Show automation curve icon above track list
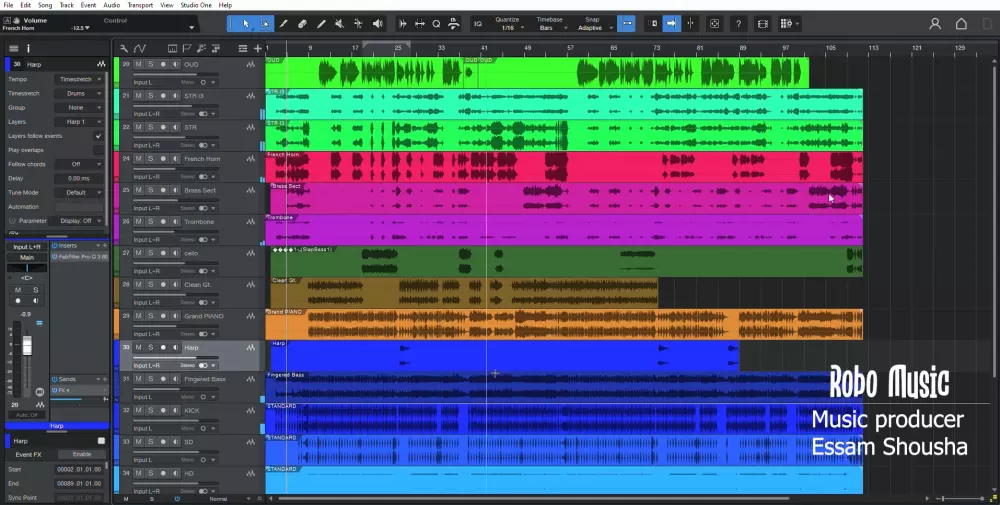The width and height of the screenshot is (1000, 505). pyautogui.click(x=140, y=48)
